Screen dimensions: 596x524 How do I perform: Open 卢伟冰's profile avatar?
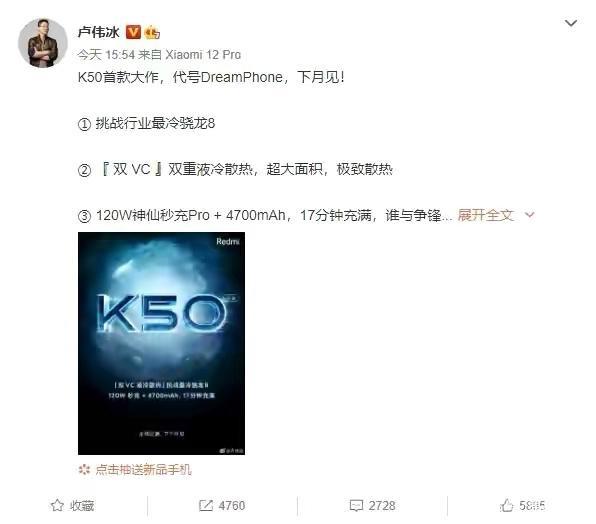click(x=43, y=43)
